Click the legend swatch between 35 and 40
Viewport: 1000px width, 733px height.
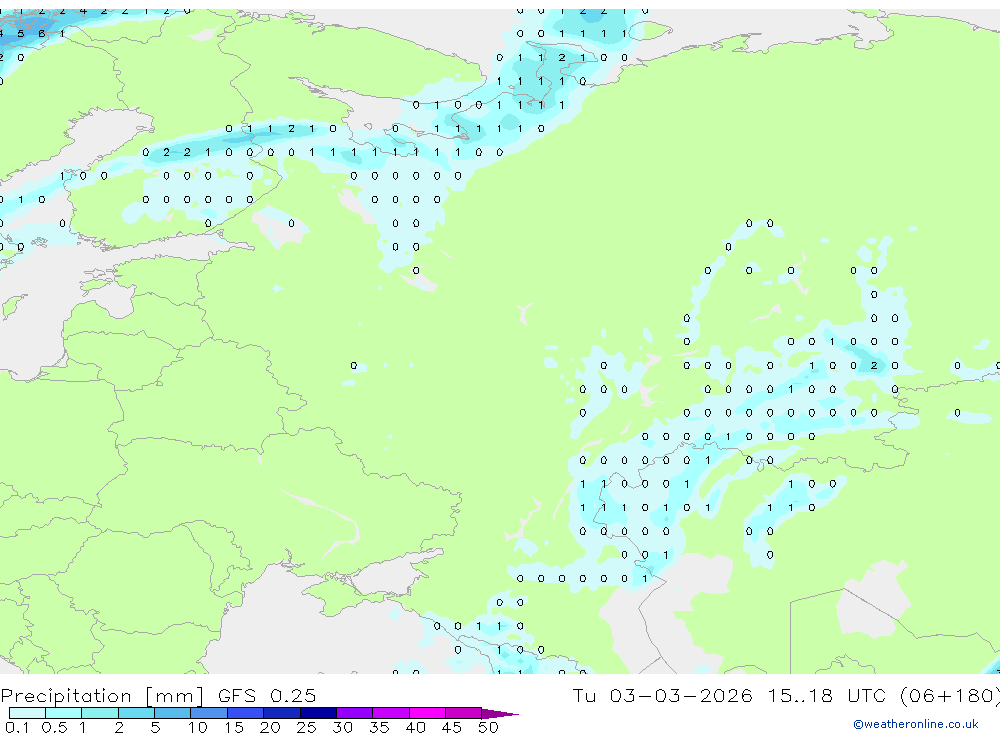point(391,713)
